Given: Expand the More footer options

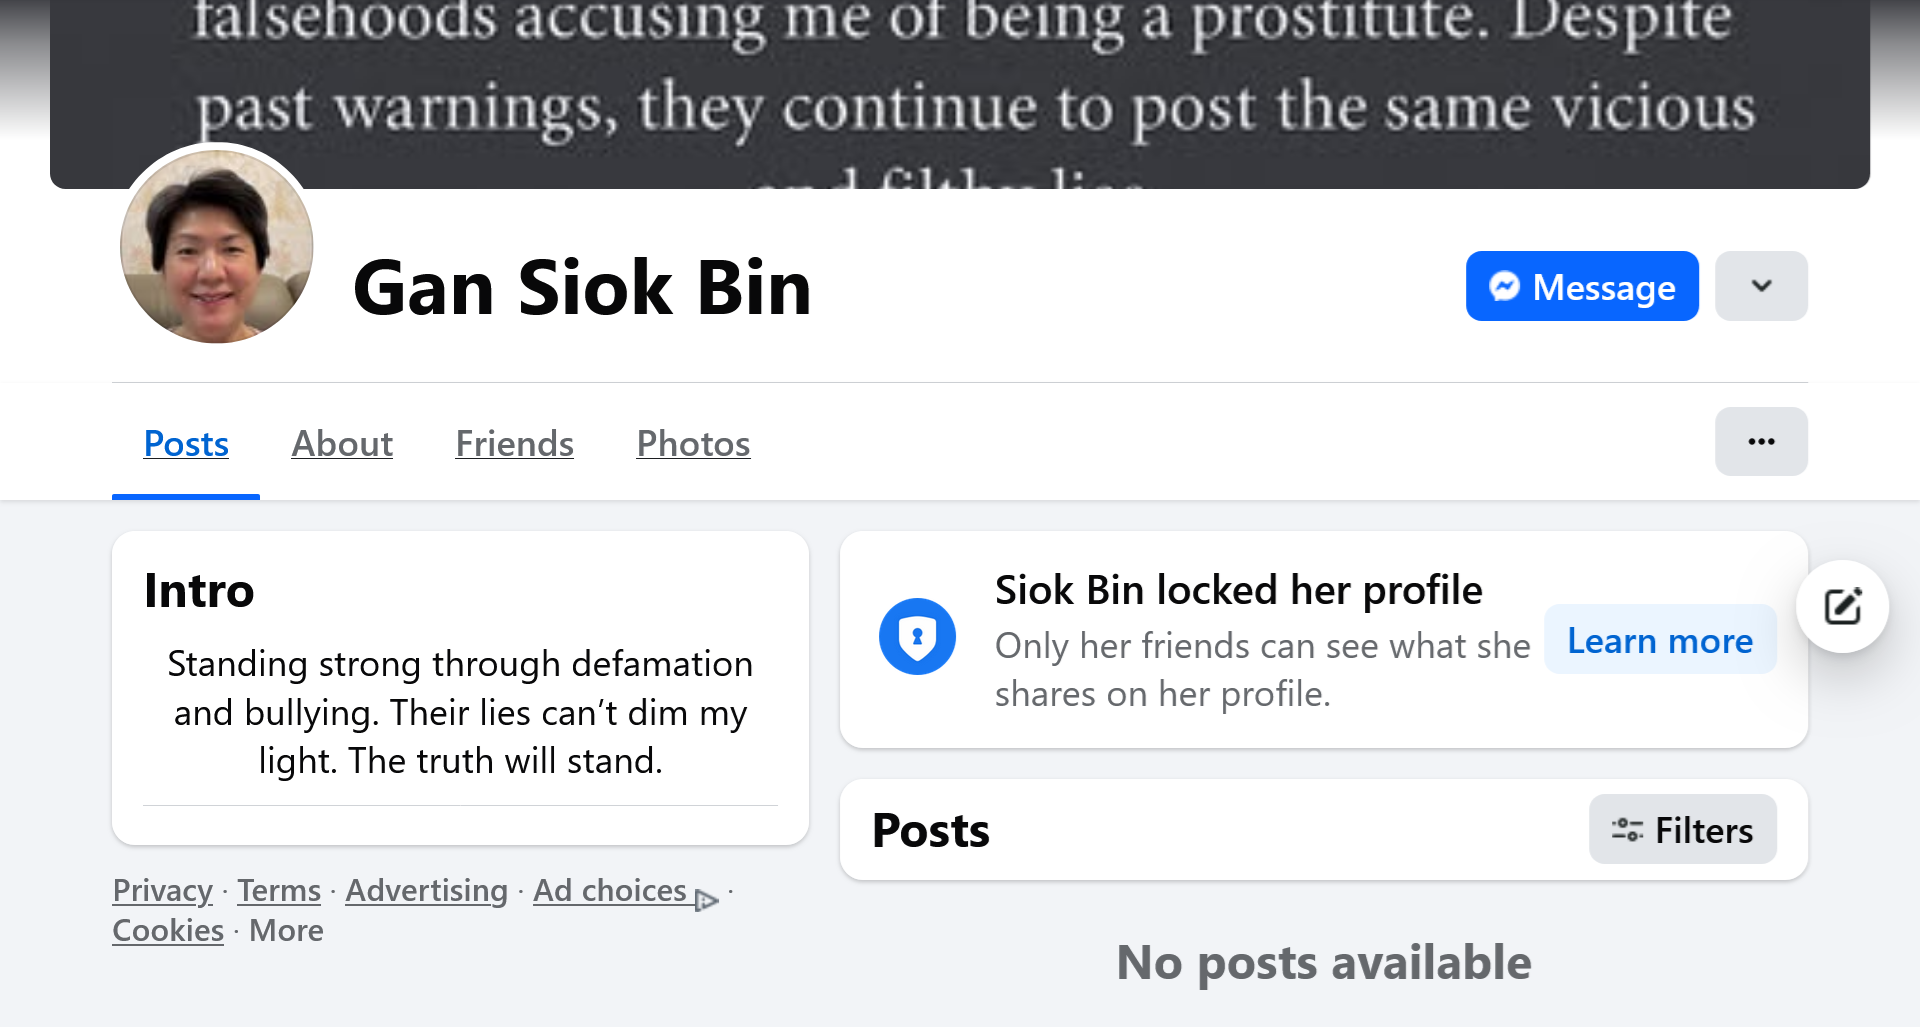Looking at the screenshot, I should (286, 931).
